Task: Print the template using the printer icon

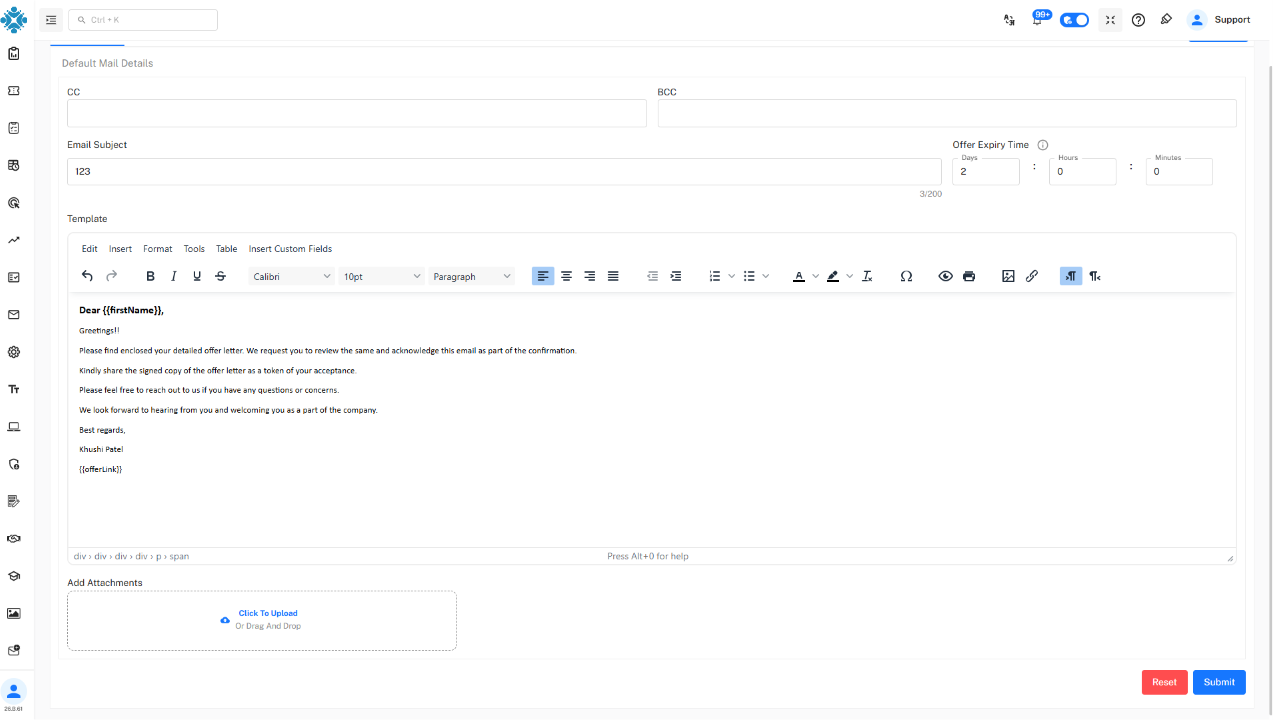Action: pyautogui.click(x=969, y=276)
